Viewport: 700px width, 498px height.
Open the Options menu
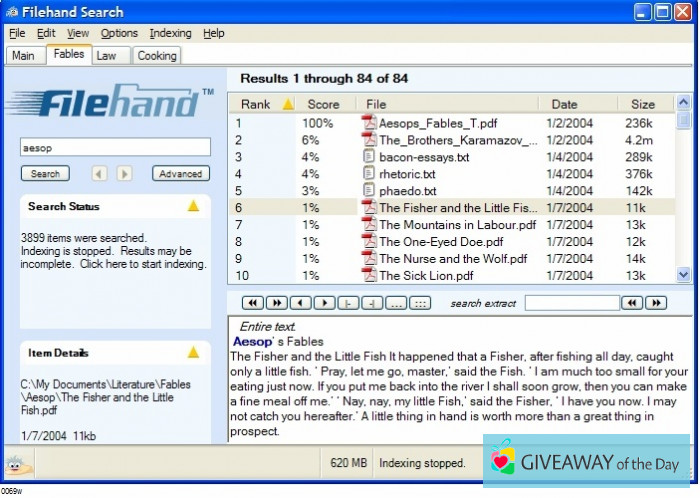tap(119, 33)
